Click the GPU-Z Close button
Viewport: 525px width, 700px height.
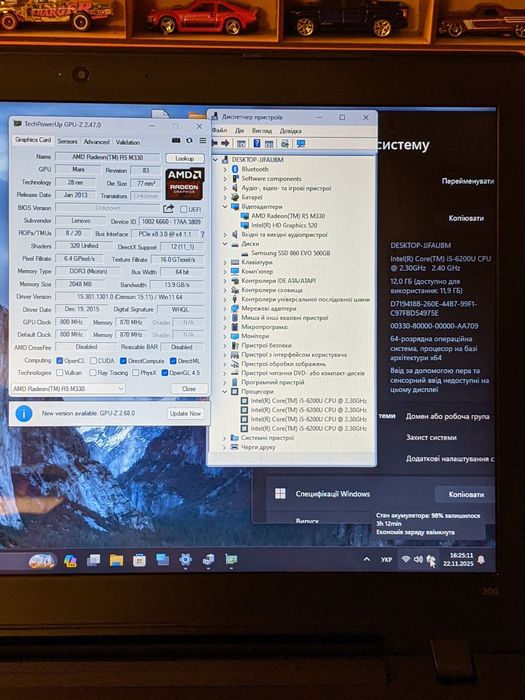[189, 389]
